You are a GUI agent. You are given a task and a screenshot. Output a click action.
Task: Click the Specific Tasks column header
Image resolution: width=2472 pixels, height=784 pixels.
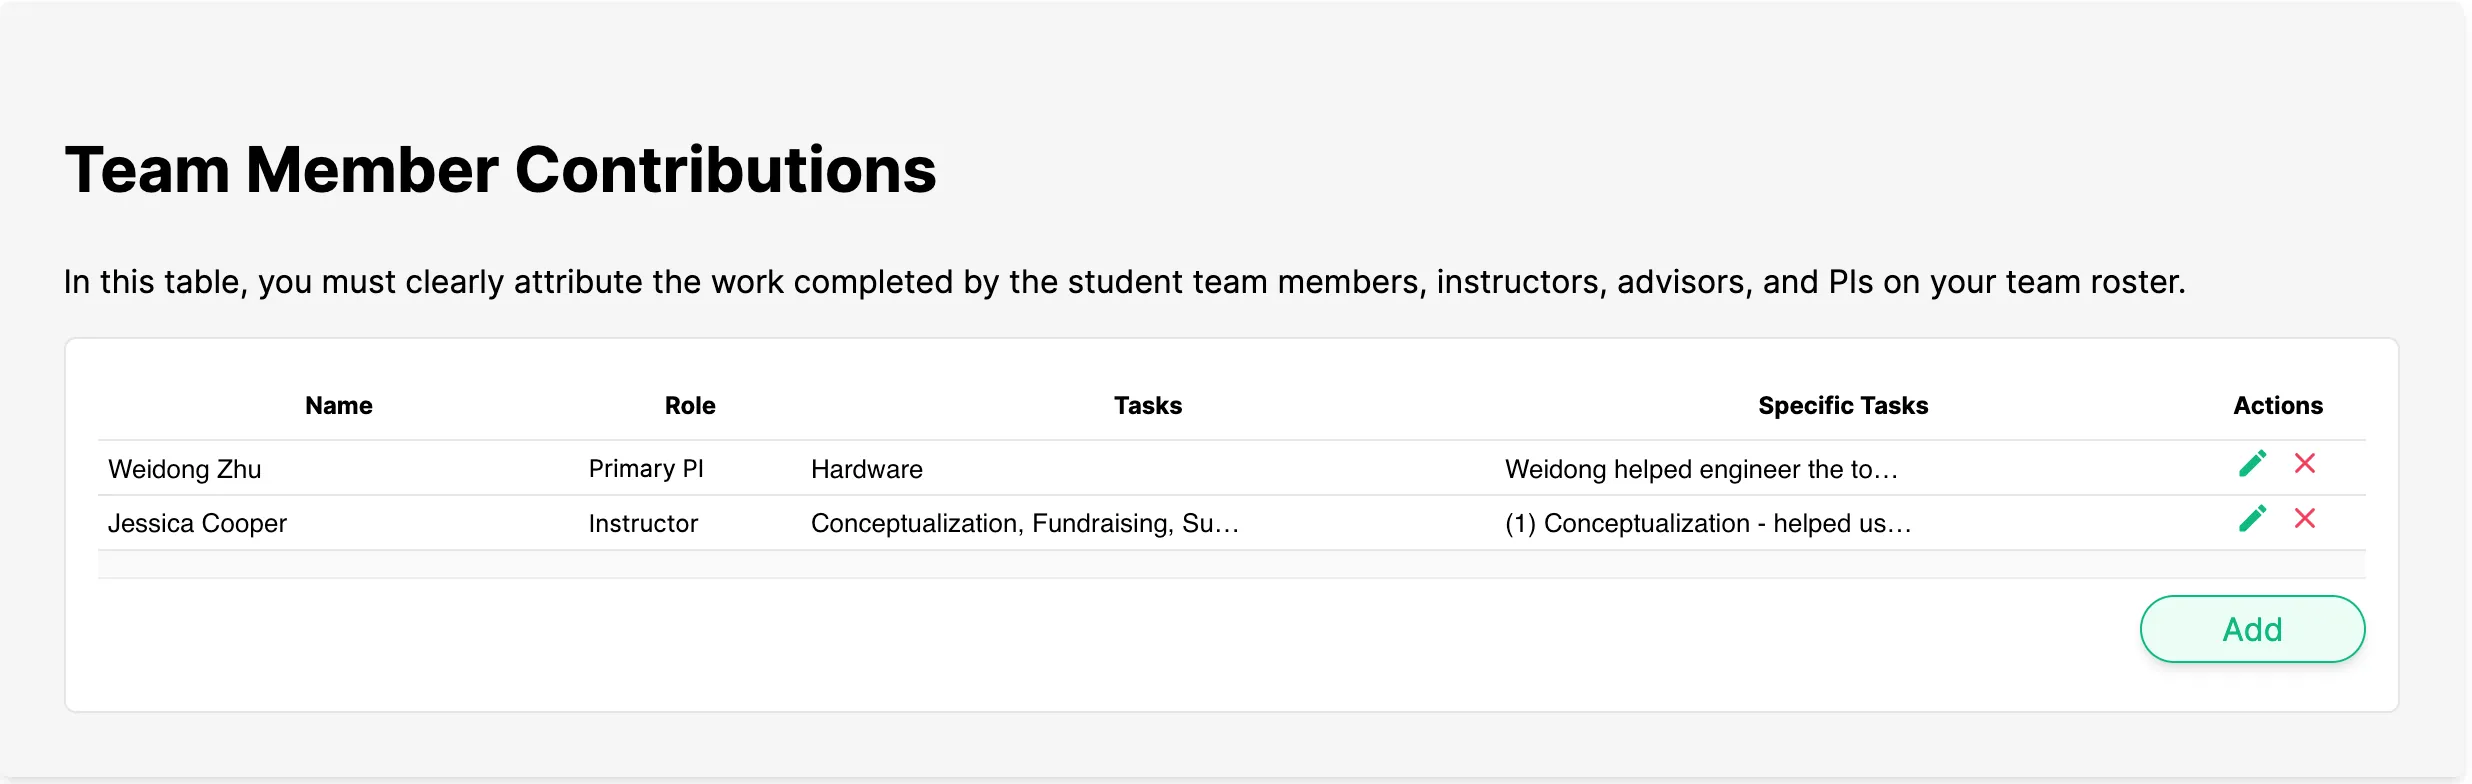click(1843, 406)
